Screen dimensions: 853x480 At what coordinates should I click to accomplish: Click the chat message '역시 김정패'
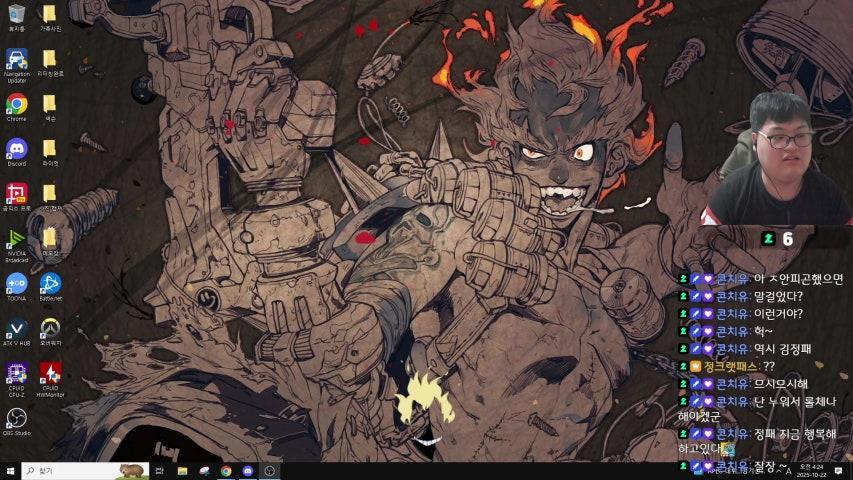[782, 349]
